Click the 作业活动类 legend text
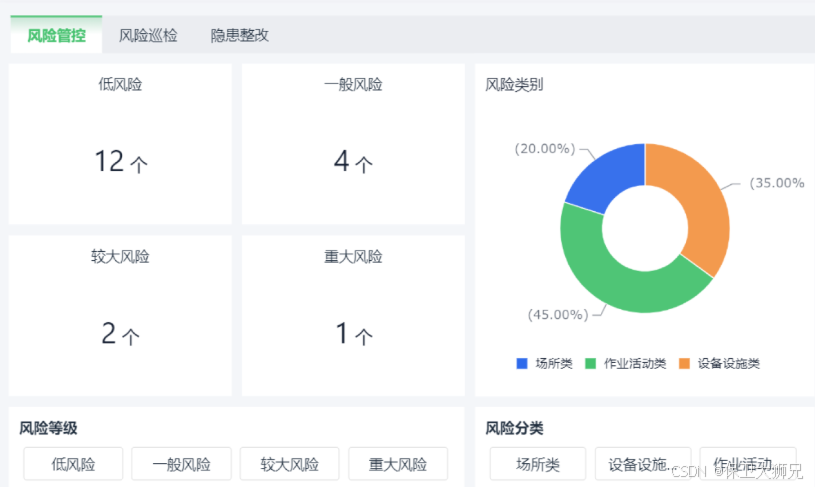The height and width of the screenshot is (487, 815). click(x=635, y=363)
